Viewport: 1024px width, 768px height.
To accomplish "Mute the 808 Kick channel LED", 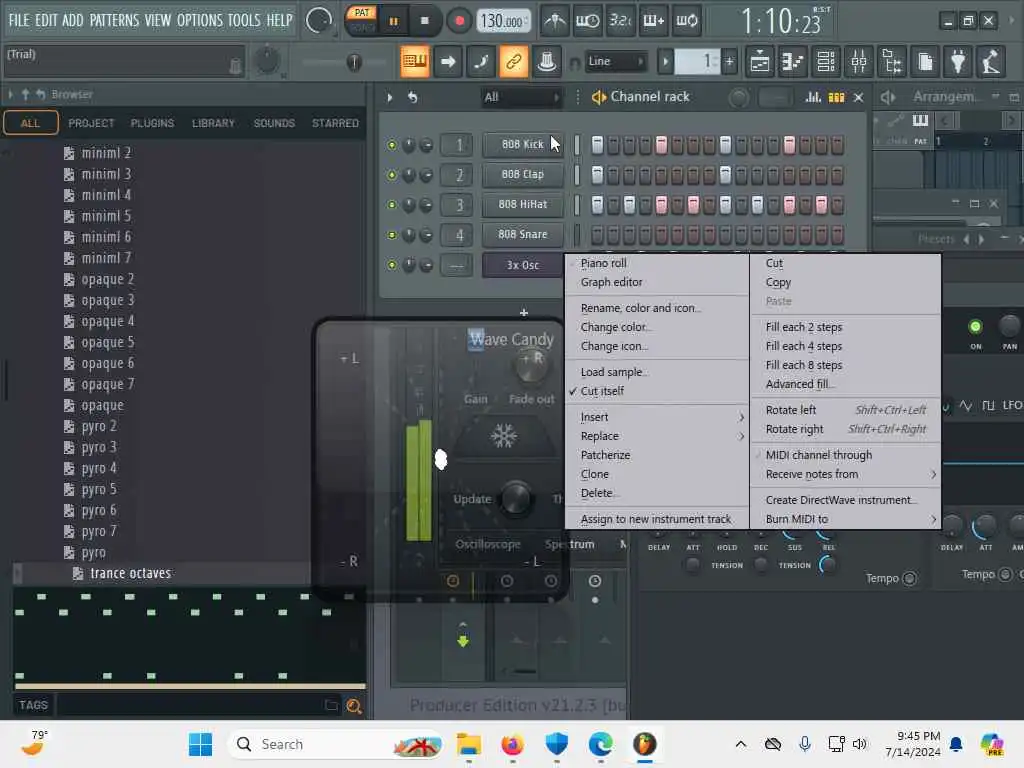I will 391,145.
